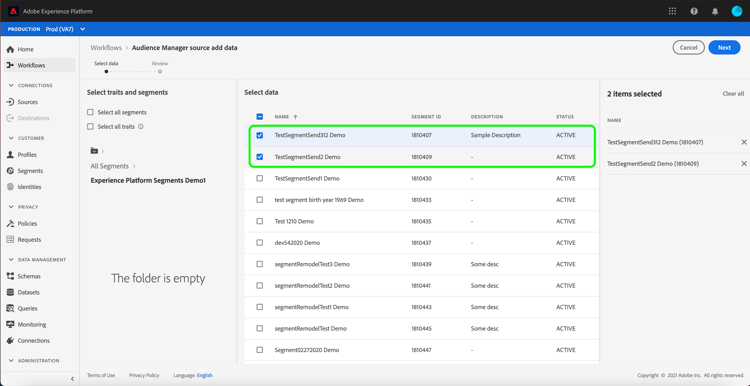Open Schemas in the sidebar
The height and width of the screenshot is (386, 750).
(29, 276)
